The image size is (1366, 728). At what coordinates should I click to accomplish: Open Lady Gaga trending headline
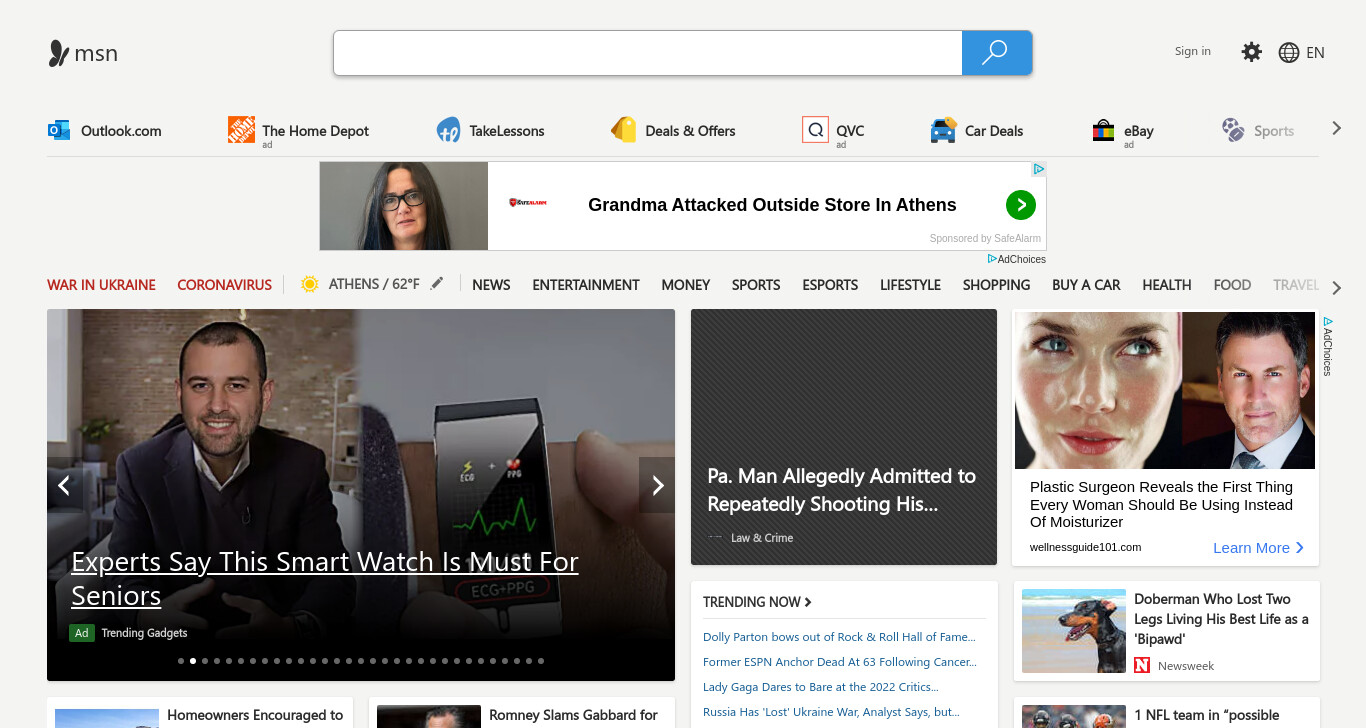[x=821, y=687]
